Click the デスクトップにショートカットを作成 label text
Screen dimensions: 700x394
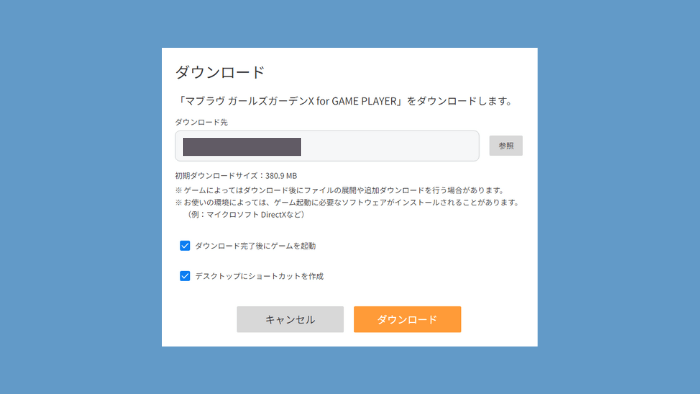pyautogui.click(x=259, y=276)
